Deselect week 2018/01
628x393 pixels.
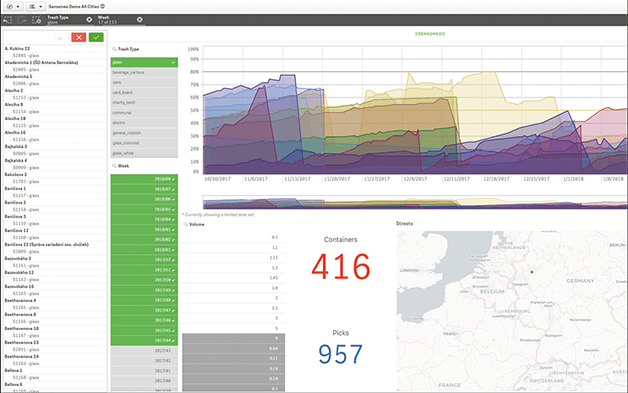[x=144, y=250]
